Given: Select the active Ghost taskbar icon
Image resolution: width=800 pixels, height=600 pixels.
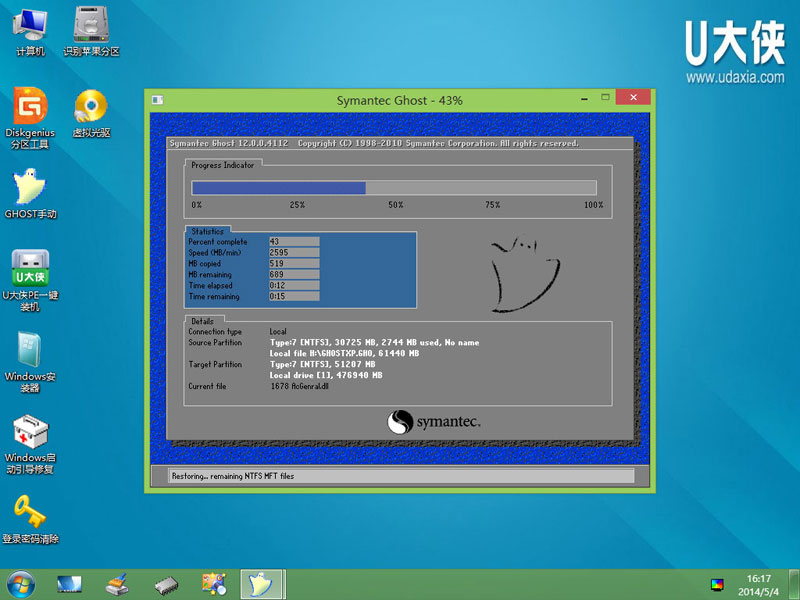Looking at the screenshot, I should click(x=262, y=584).
